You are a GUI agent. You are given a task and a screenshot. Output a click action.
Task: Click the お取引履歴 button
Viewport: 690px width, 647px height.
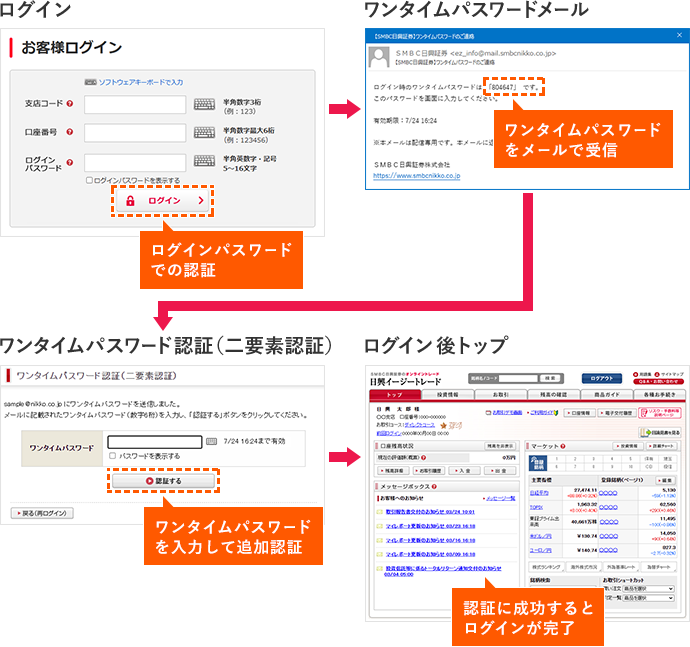[429, 471]
